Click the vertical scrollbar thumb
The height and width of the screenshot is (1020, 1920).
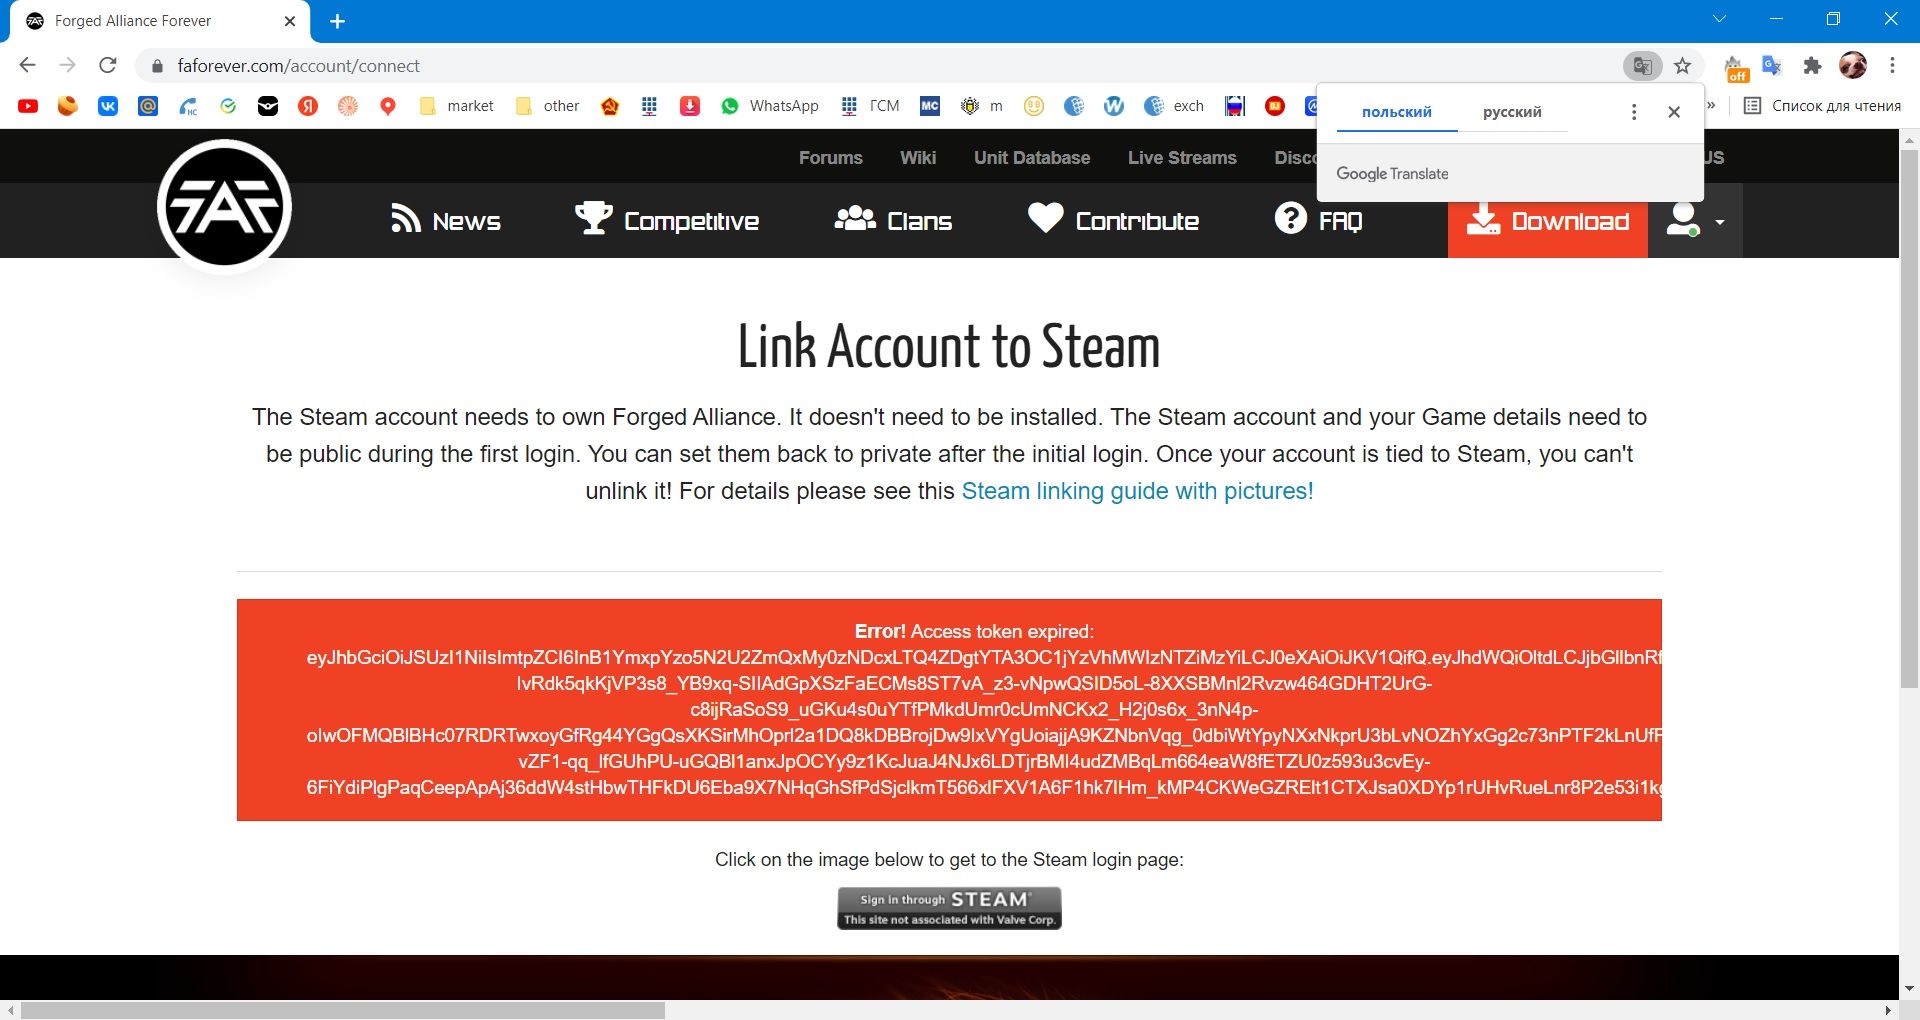click(x=1909, y=418)
